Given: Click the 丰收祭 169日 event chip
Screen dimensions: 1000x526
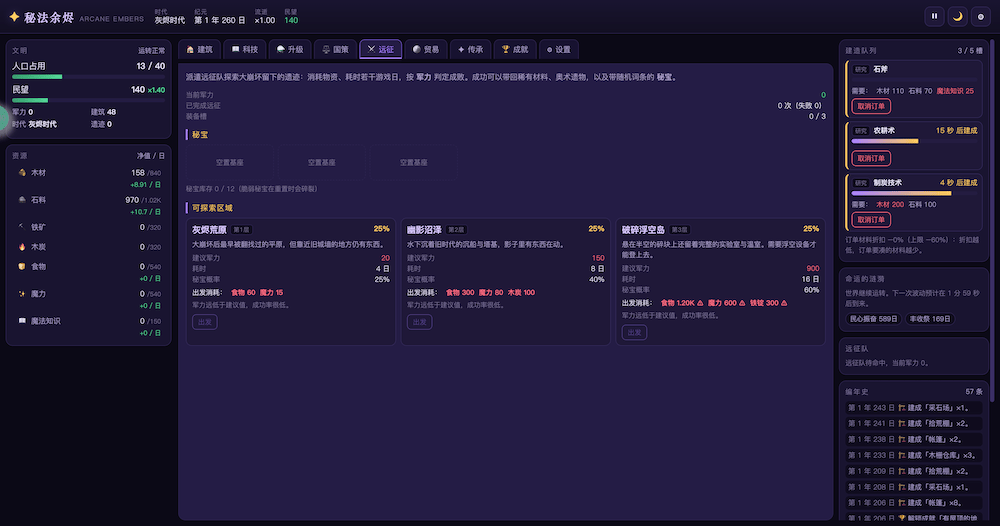Looking at the screenshot, I should tap(930, 319).
